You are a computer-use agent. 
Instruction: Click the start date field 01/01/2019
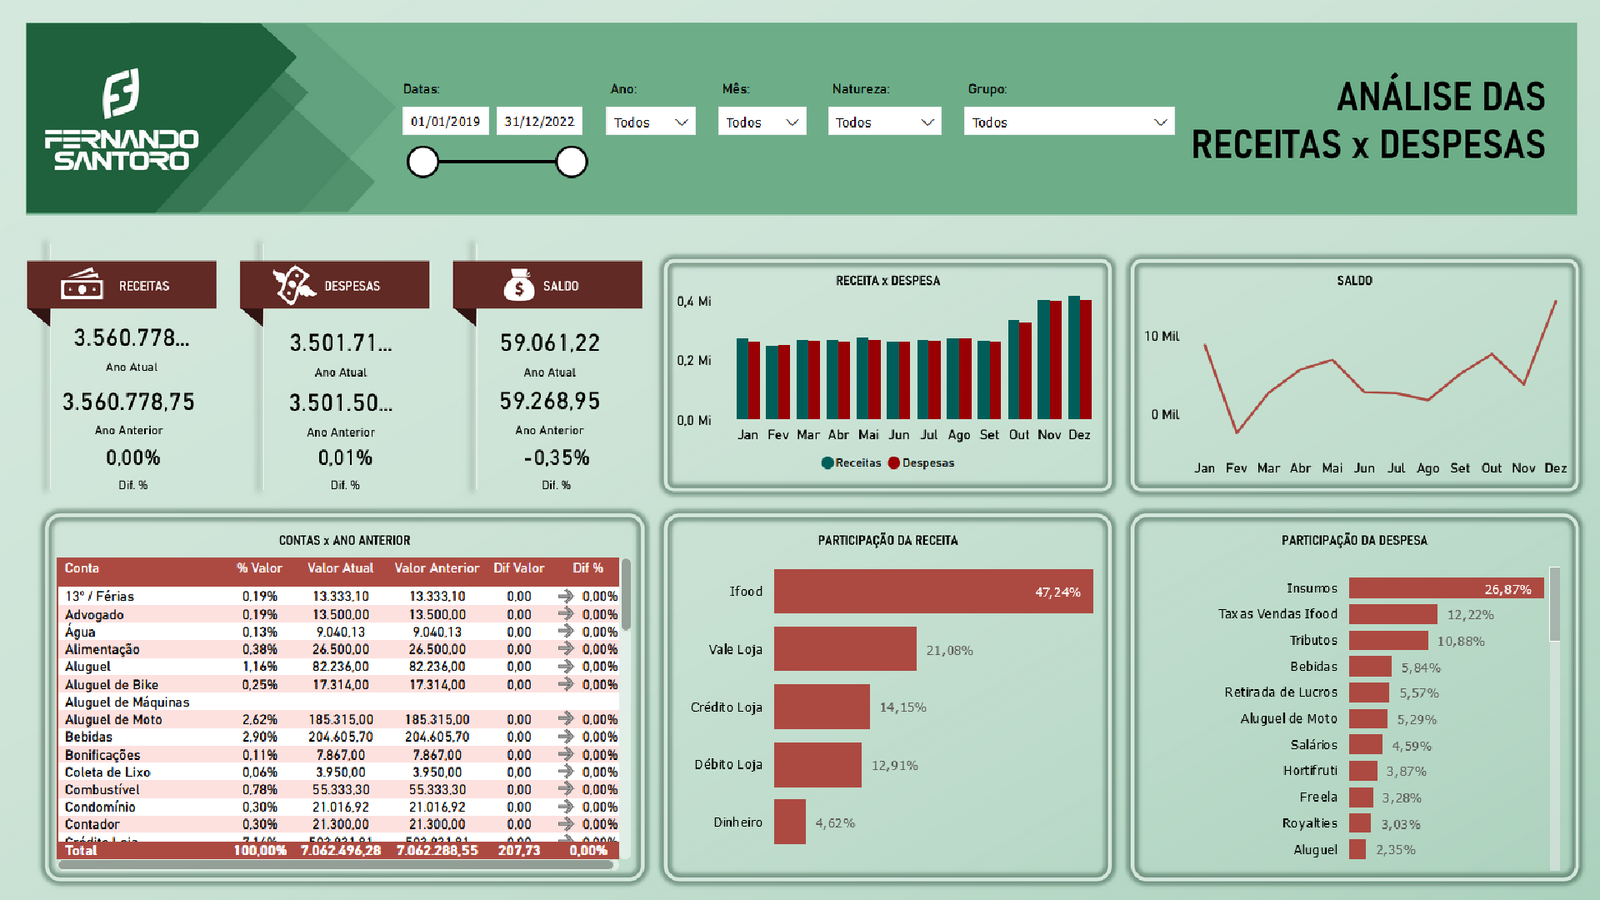coord(445,122)
